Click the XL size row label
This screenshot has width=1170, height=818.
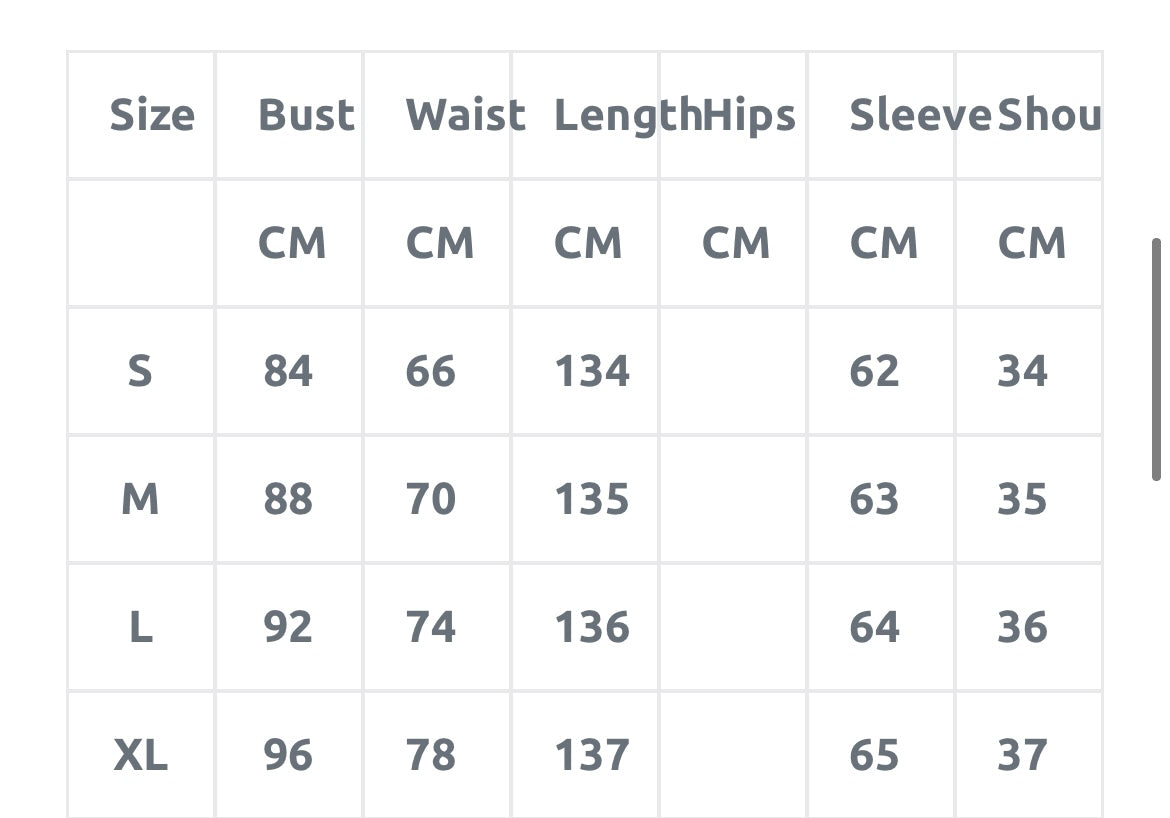tap(140, 755)
